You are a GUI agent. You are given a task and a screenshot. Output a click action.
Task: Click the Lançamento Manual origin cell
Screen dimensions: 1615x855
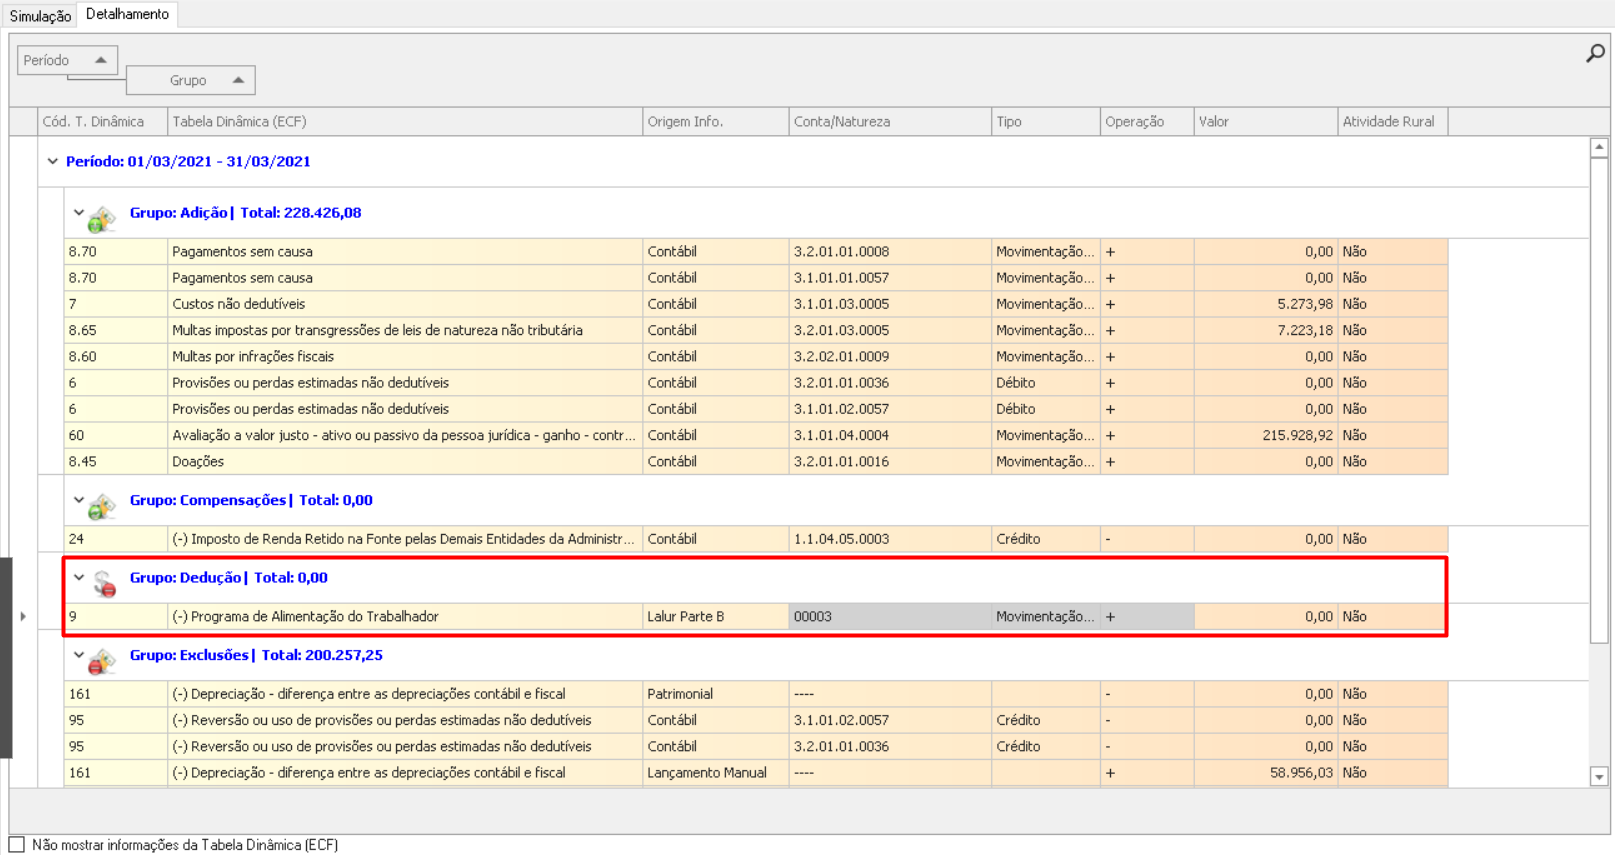716,773
